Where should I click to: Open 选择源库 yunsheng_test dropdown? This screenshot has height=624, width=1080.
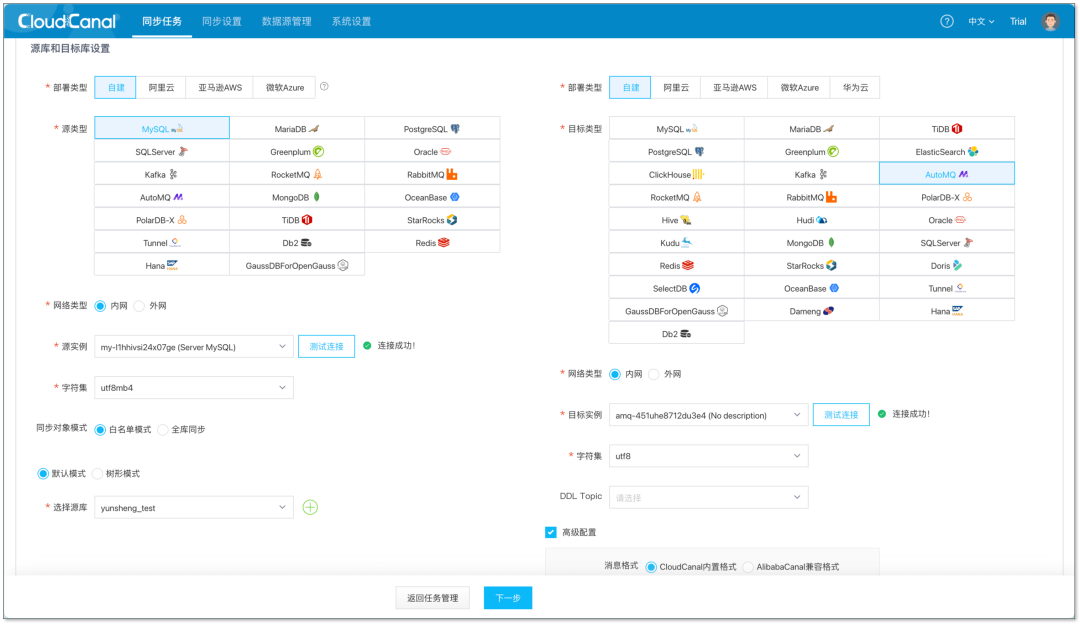[194, 508]
